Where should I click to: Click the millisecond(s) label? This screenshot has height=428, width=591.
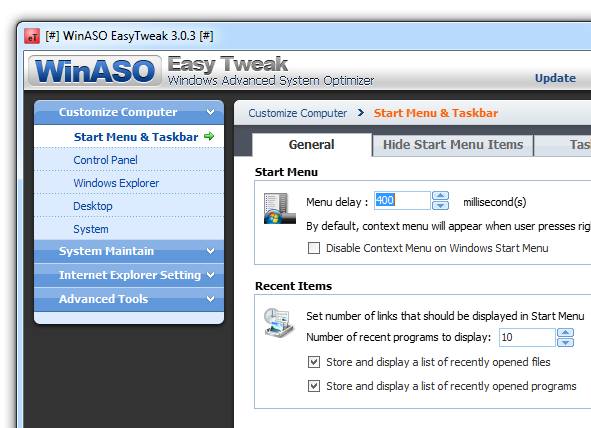[495, 202]
